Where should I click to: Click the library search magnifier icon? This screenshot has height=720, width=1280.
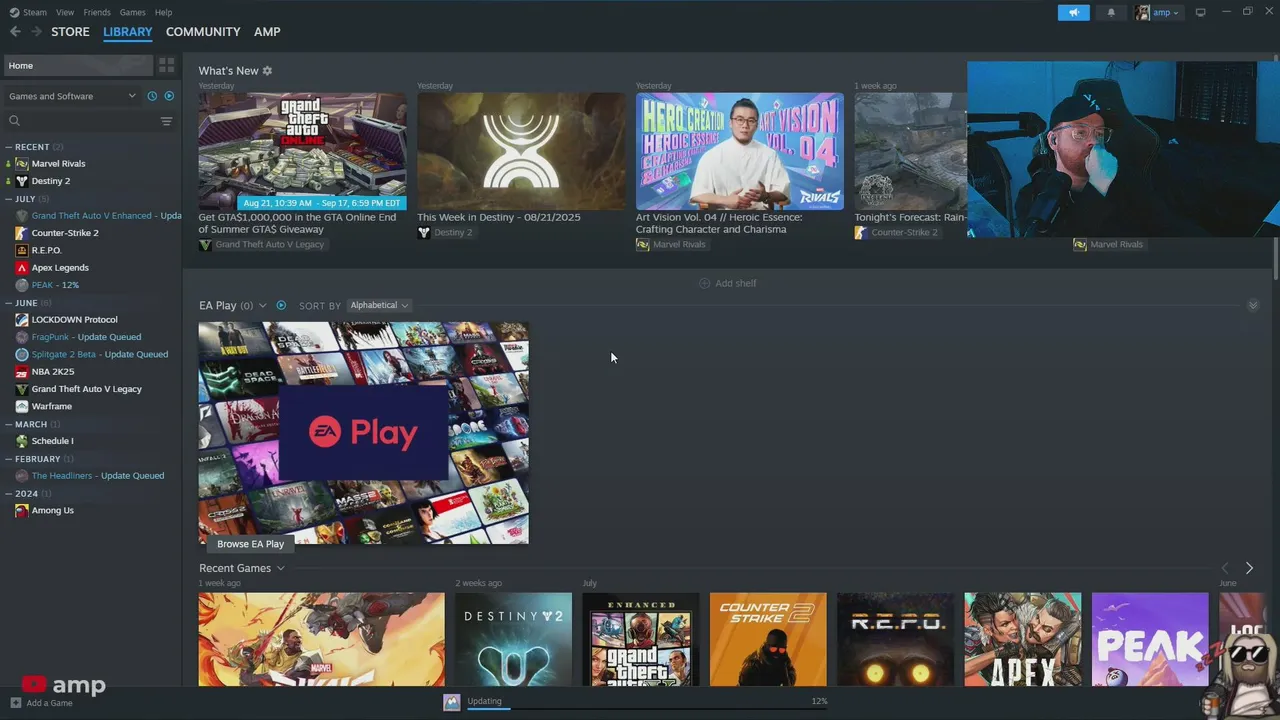(x=14, y=121)
